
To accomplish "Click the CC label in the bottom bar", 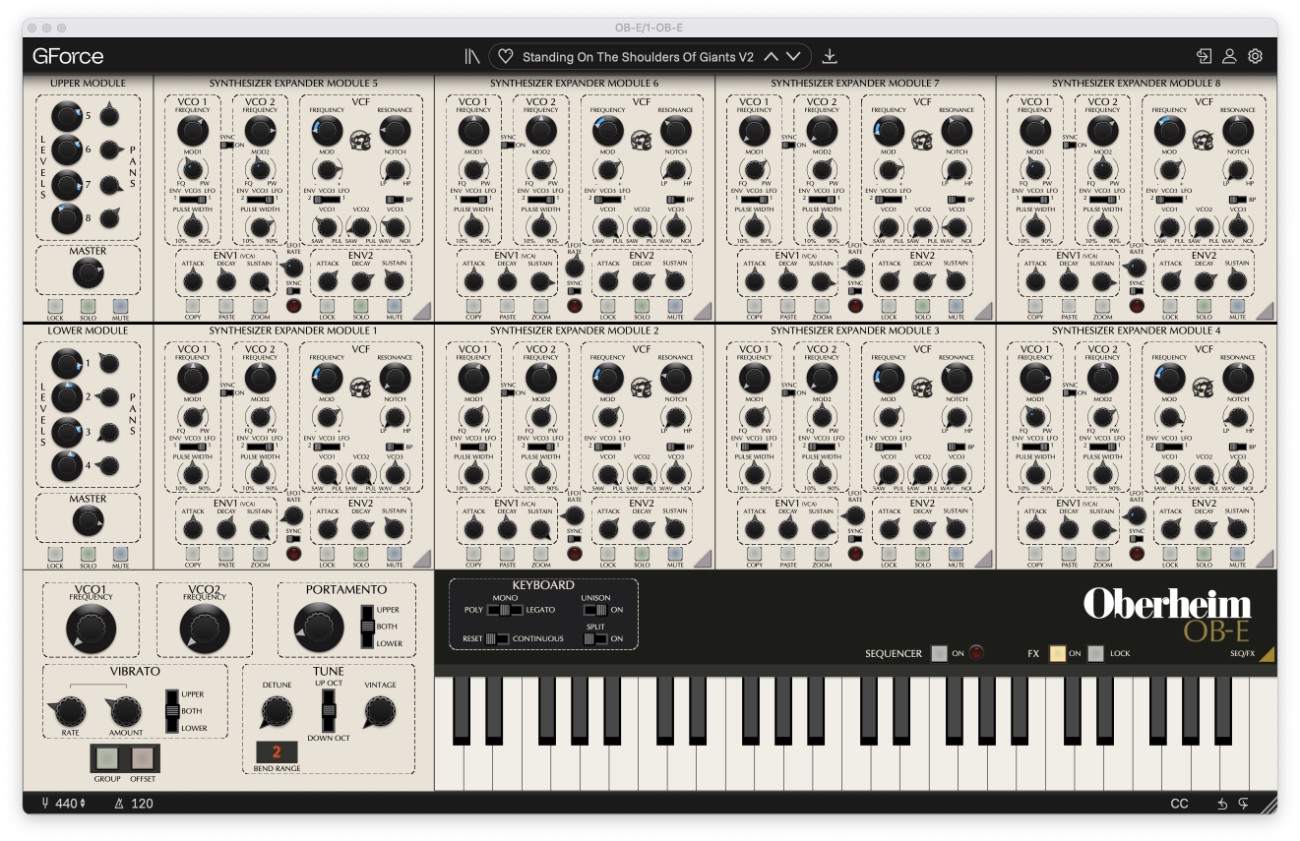I will [1180, 803].
